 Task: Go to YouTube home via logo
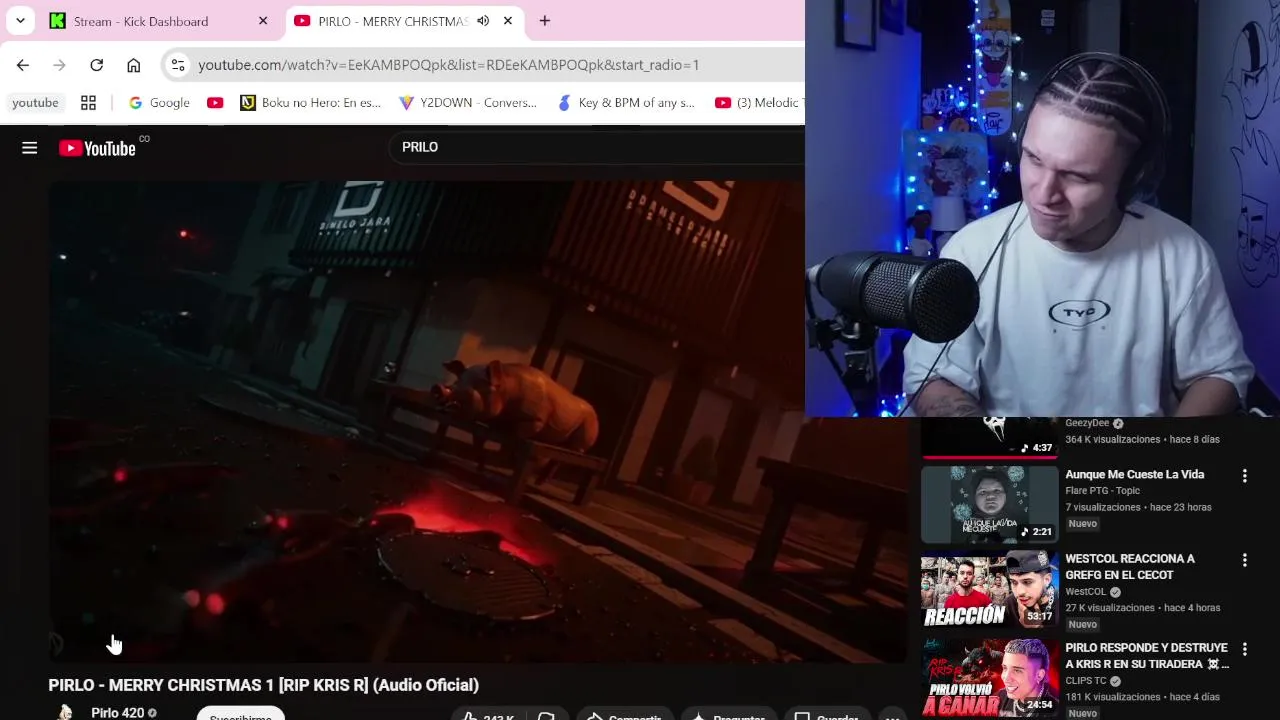97,148
